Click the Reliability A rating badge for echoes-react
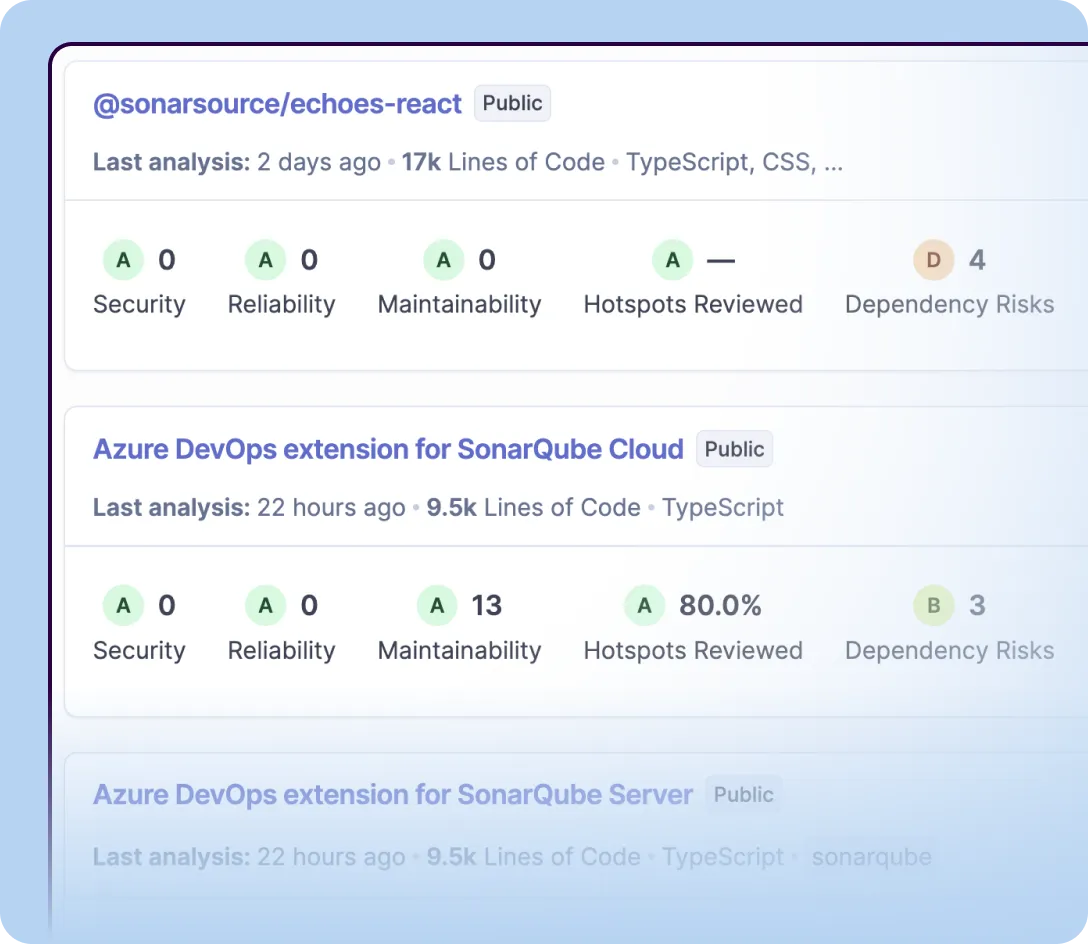Image resolution: width=1088 pixels, height=944 pixels. tap(265, 261)
